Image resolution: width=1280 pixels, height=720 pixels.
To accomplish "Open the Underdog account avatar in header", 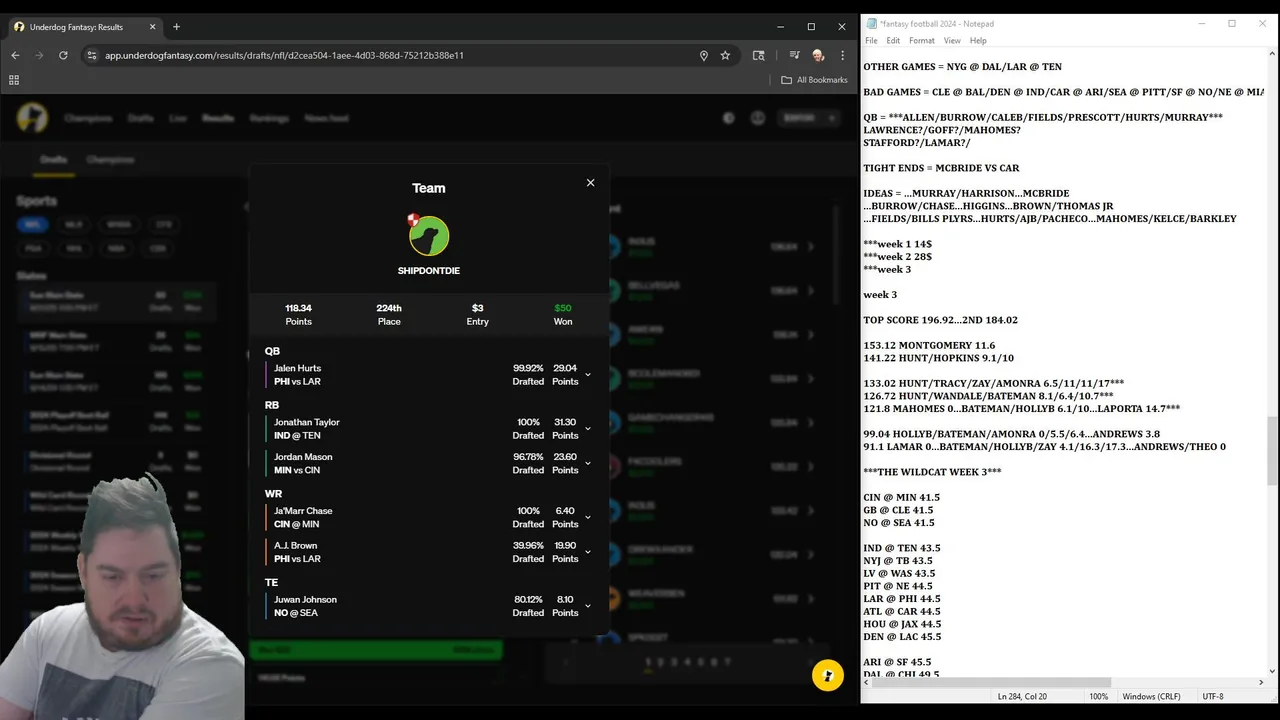I will point(757,118).
